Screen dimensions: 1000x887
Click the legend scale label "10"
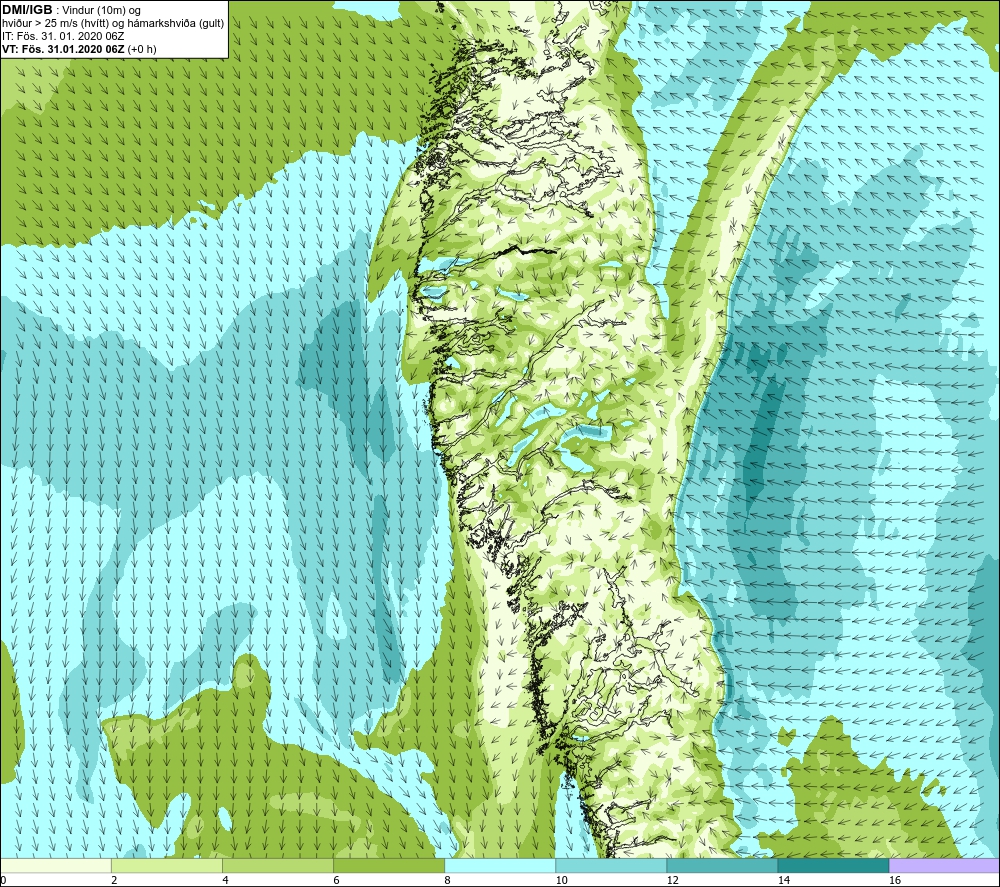tap(561, 880)
